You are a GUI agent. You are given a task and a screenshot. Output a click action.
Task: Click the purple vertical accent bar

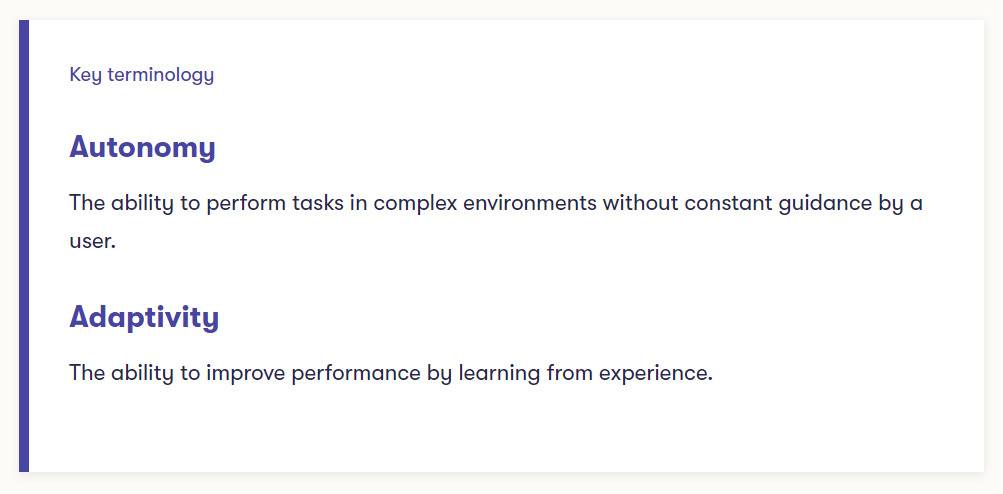point(24,246)
